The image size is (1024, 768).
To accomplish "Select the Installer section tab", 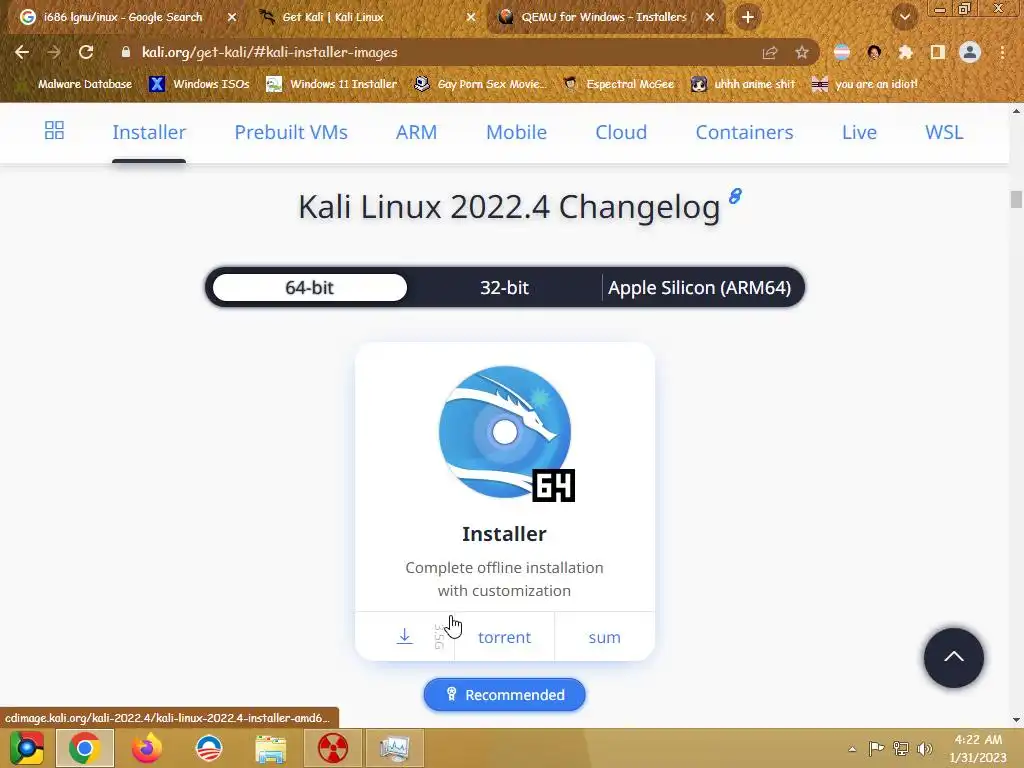I will click(x=149, y=132).
